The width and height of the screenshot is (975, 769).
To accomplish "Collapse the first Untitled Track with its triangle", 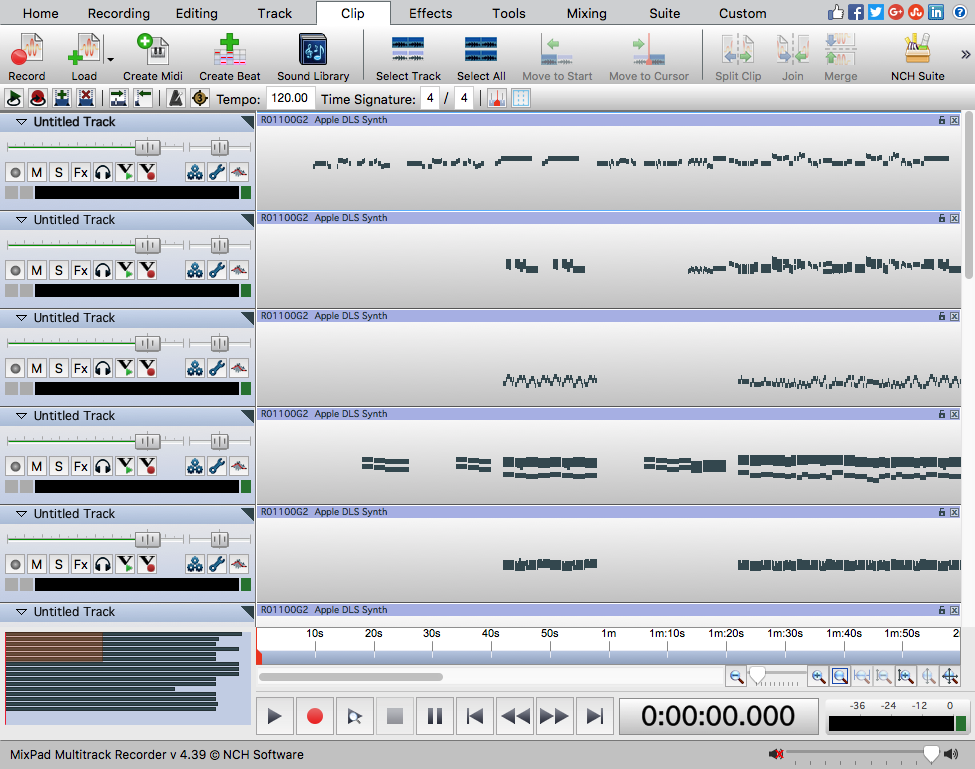I will pyautogui.click(x=21, y=122).
